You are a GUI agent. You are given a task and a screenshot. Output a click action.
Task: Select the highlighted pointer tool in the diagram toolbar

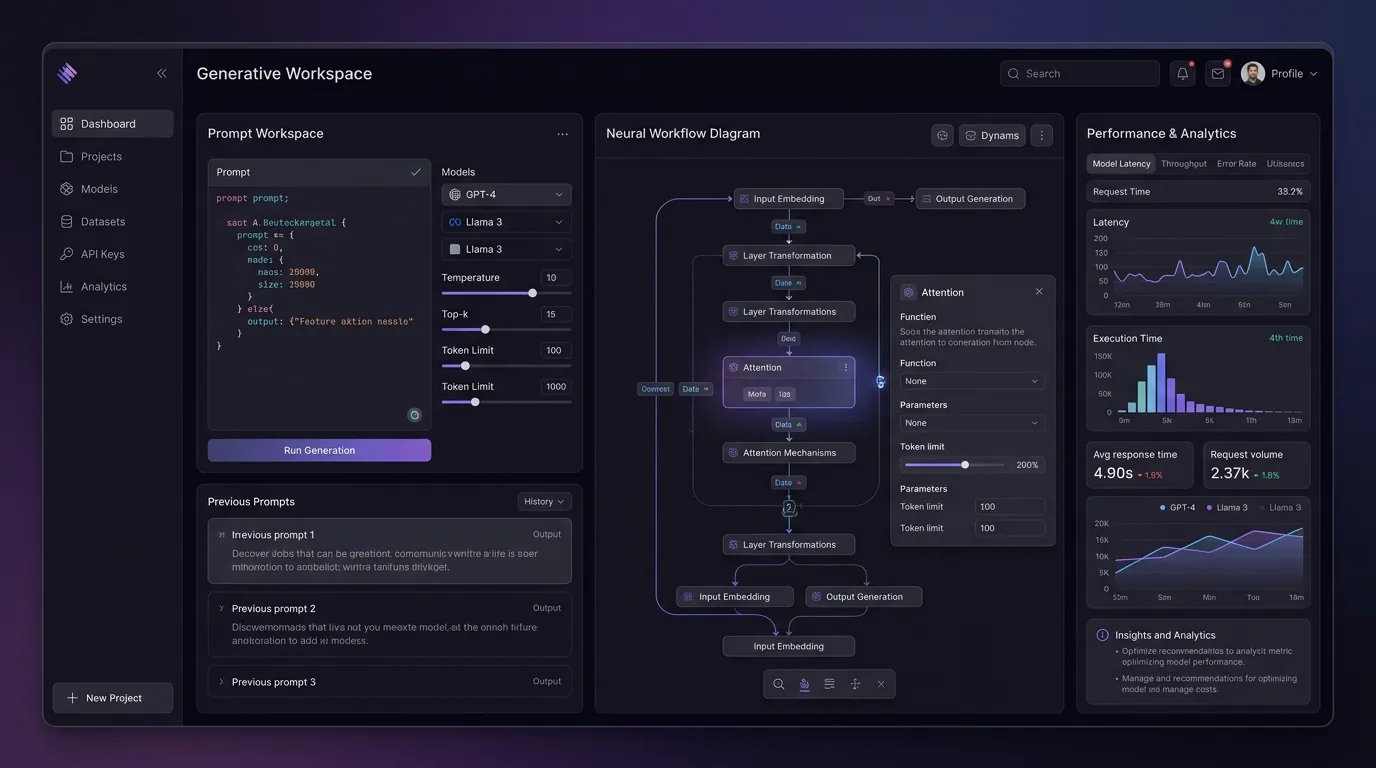click(x=804, y=684)
